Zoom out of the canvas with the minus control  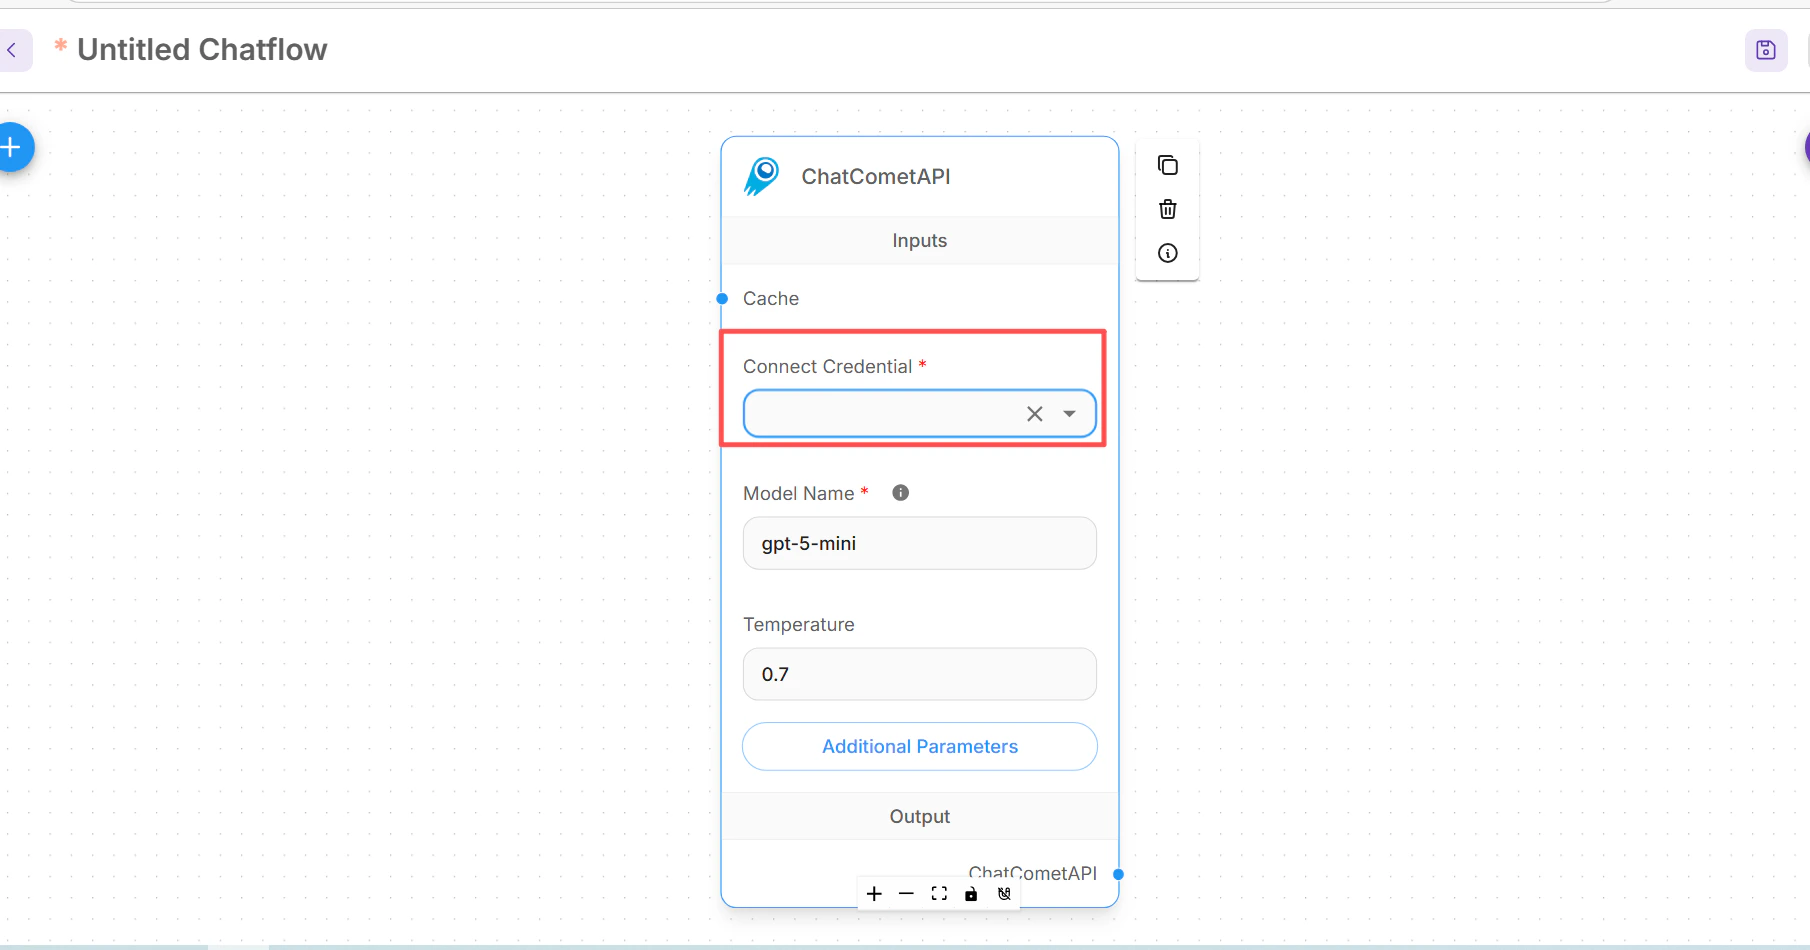[x=906, y=893]
